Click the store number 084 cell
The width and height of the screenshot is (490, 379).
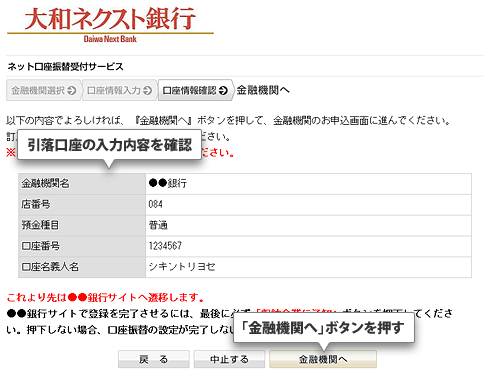[x=308, y=205]
